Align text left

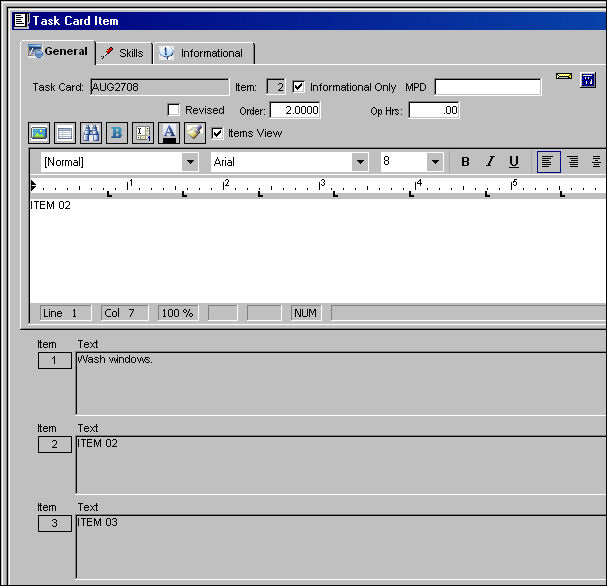(549, 162)
